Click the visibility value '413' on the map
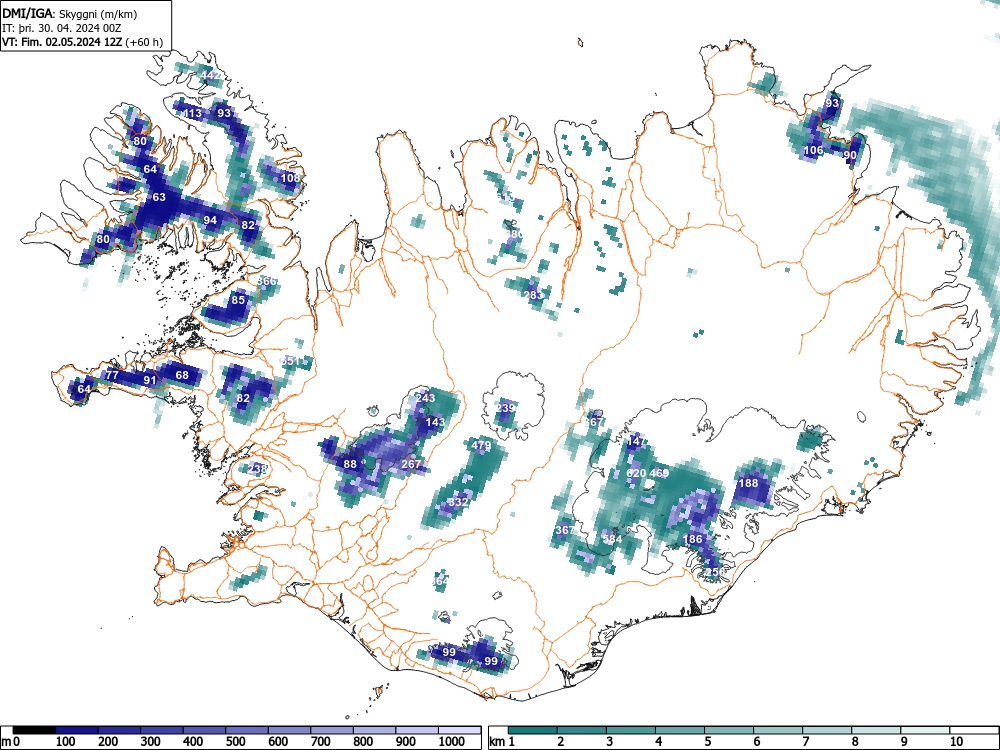1000x750 pixels. click(x=192, y=114)
